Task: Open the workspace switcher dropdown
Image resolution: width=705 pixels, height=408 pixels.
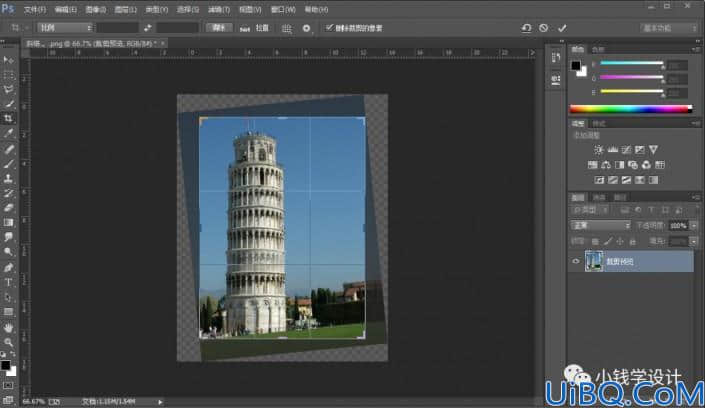Action: [x=669, y=28]
